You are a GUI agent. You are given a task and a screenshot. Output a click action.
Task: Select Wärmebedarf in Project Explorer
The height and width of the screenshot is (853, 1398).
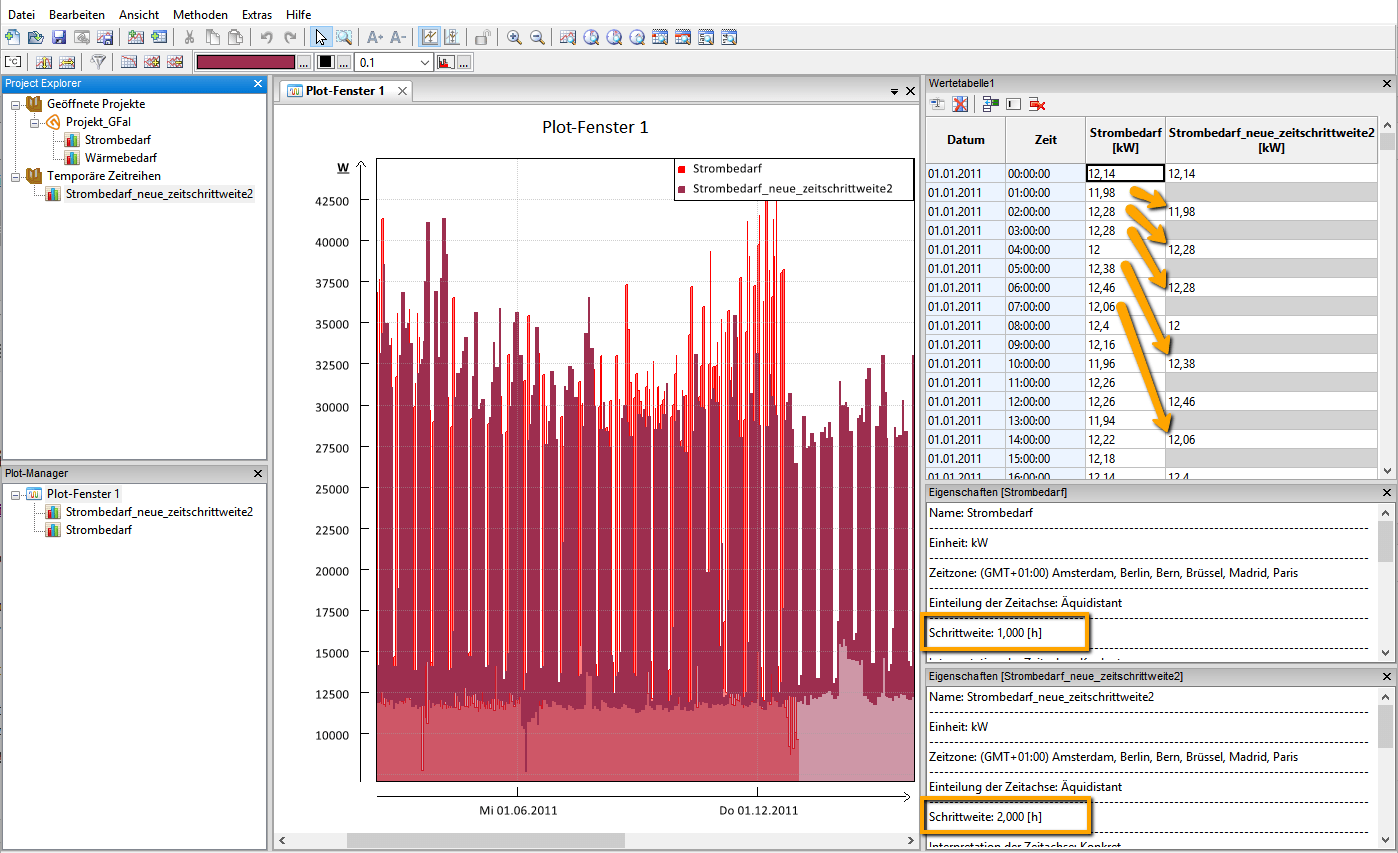tap(120, 158)
